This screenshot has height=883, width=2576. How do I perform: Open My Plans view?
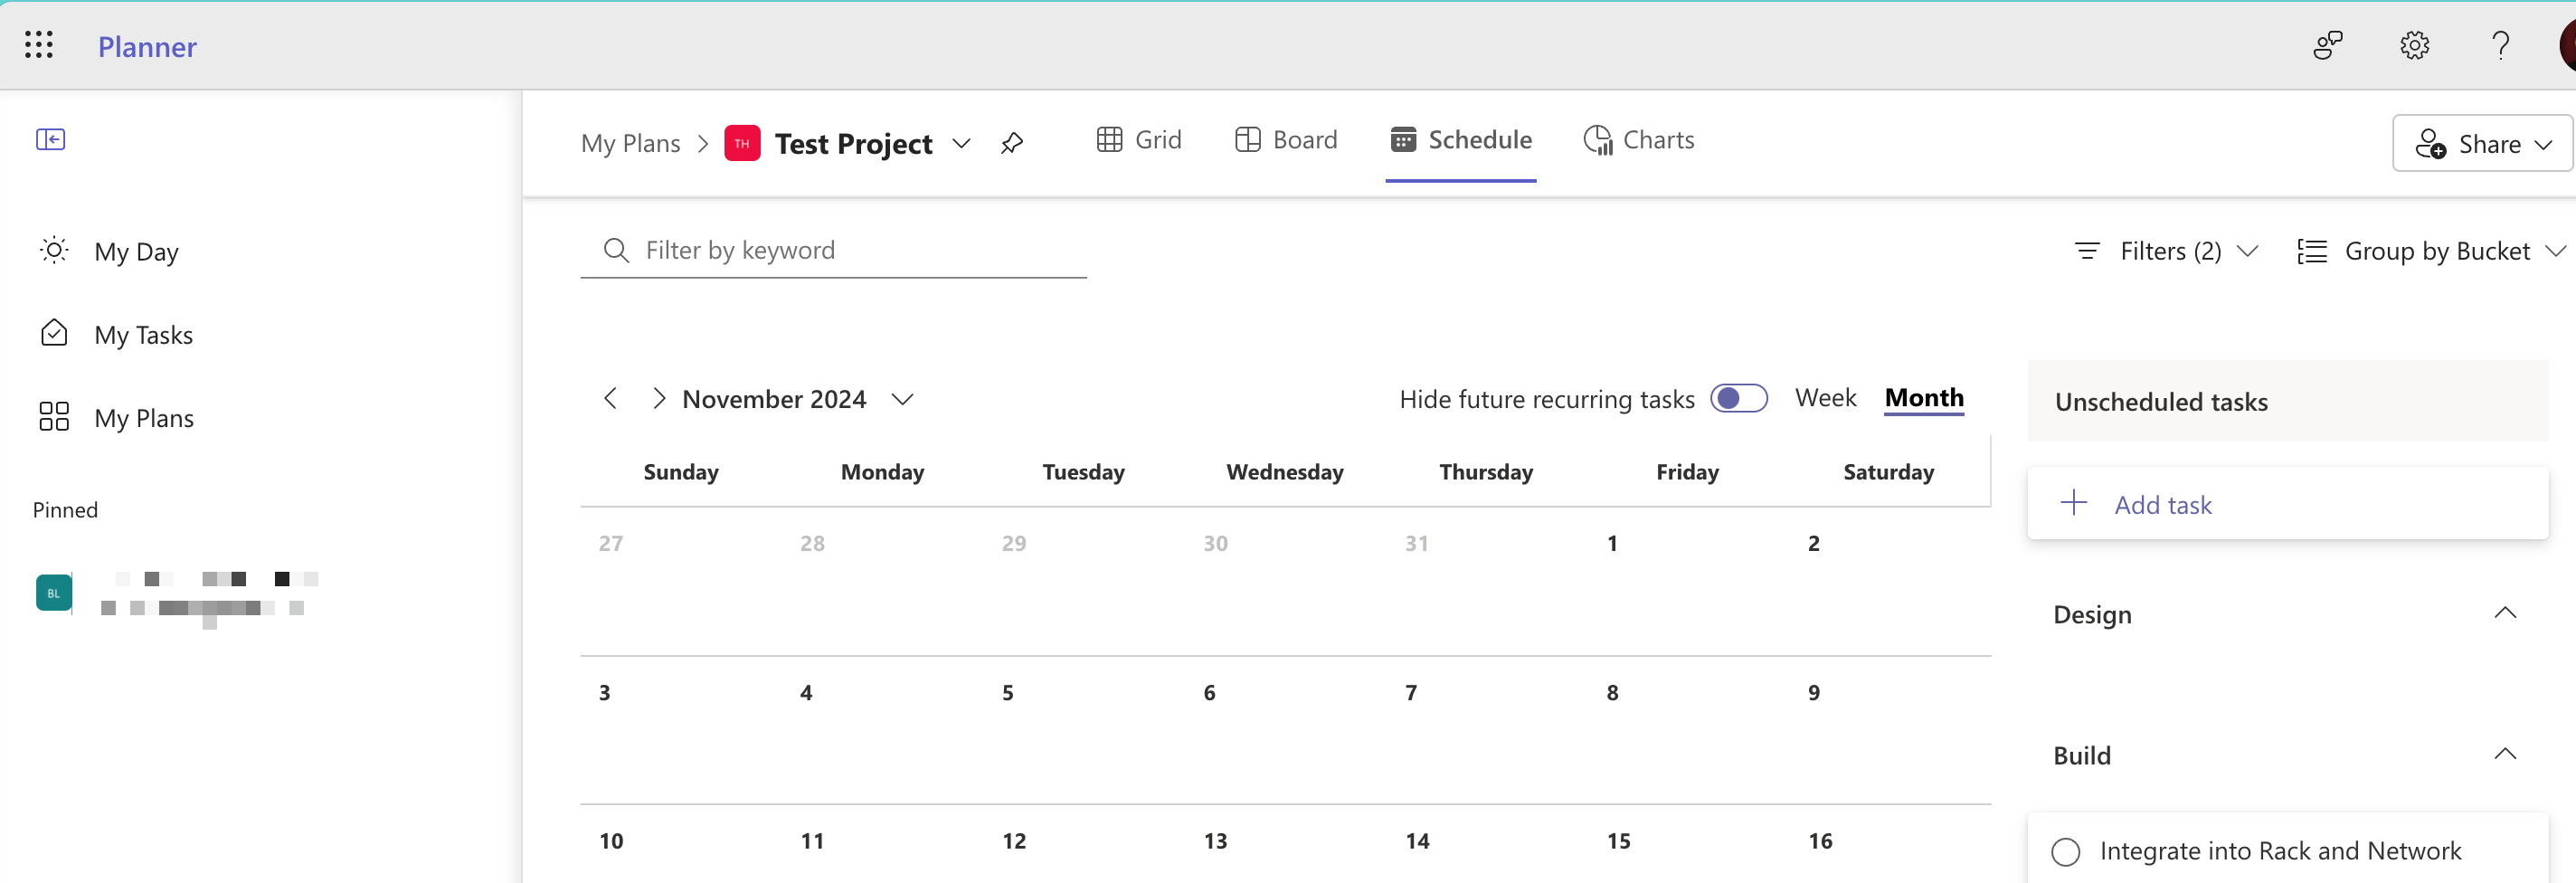pos(144,417)
